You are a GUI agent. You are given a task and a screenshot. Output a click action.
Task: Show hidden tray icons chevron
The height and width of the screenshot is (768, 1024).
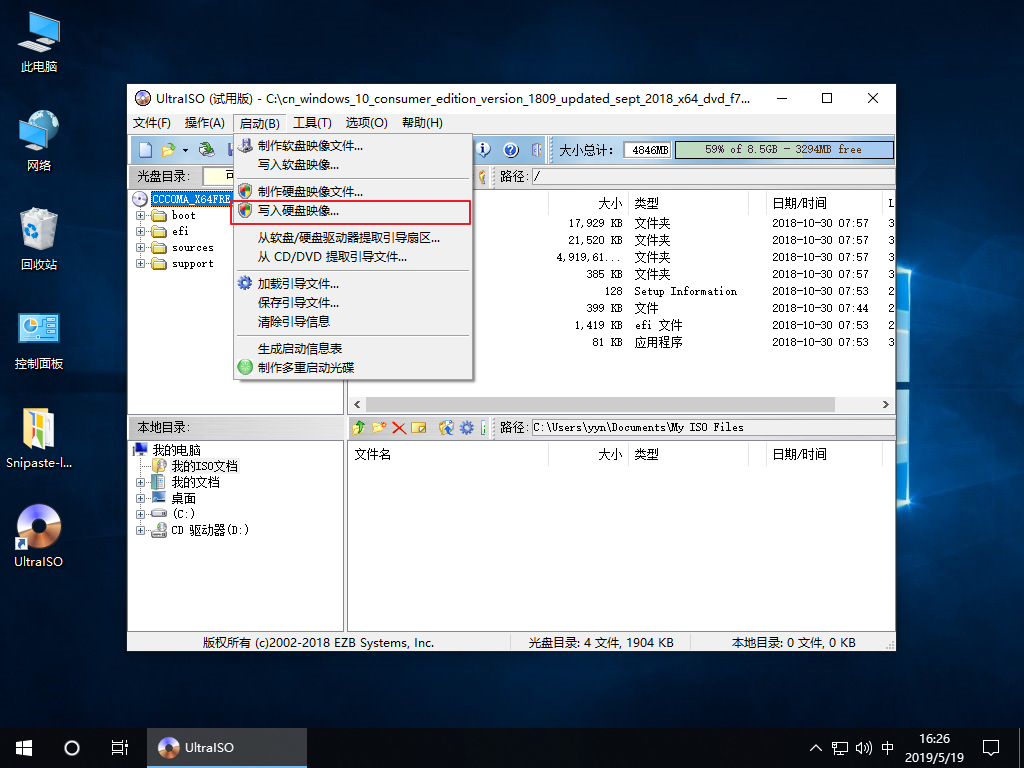pos(816,748)
